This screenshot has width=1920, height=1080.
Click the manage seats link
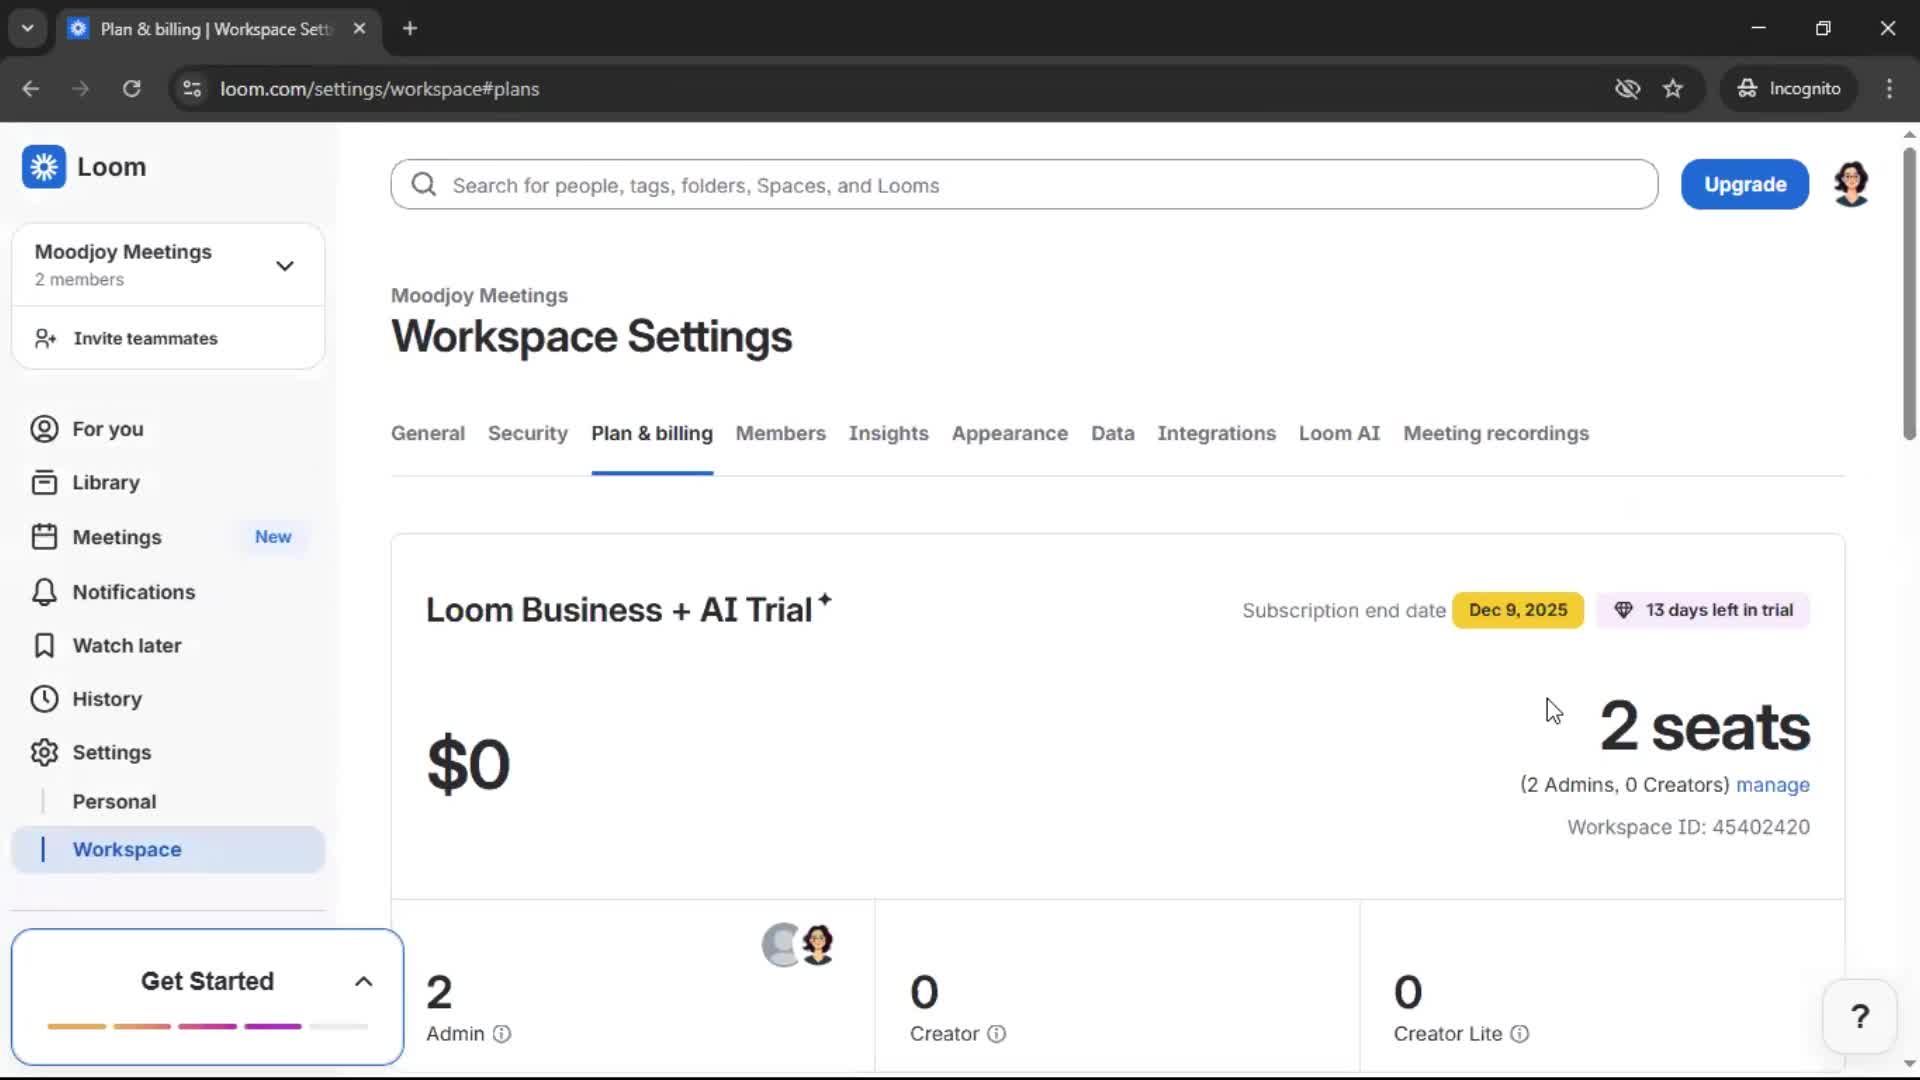(x=1772, y=785)
